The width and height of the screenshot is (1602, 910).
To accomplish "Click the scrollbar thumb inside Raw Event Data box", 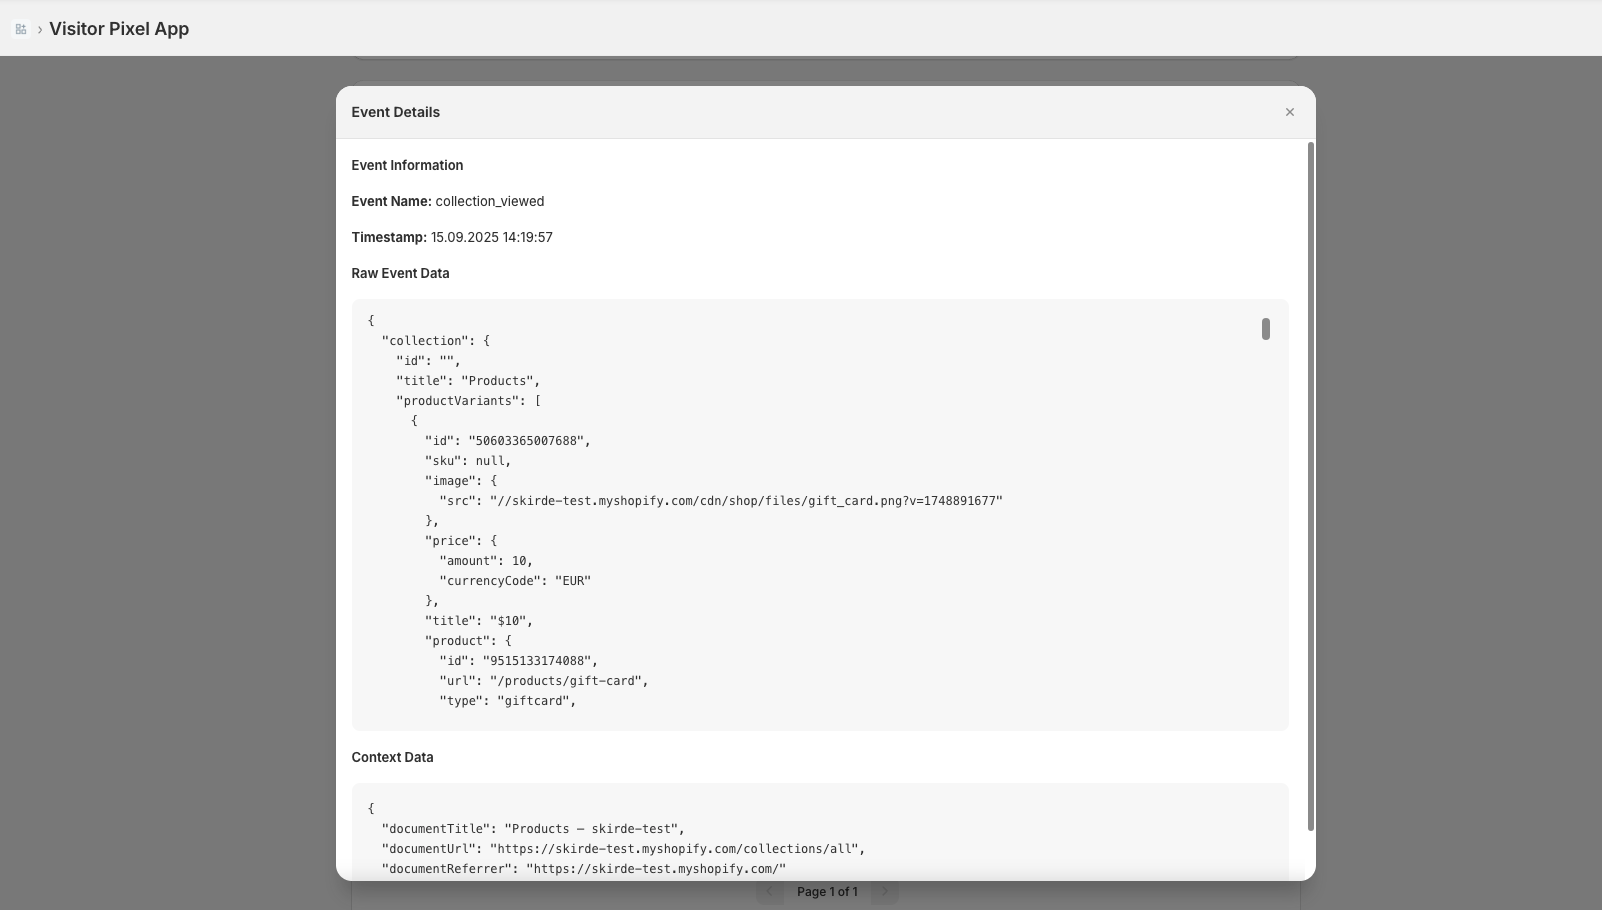I will [1265, 328].
